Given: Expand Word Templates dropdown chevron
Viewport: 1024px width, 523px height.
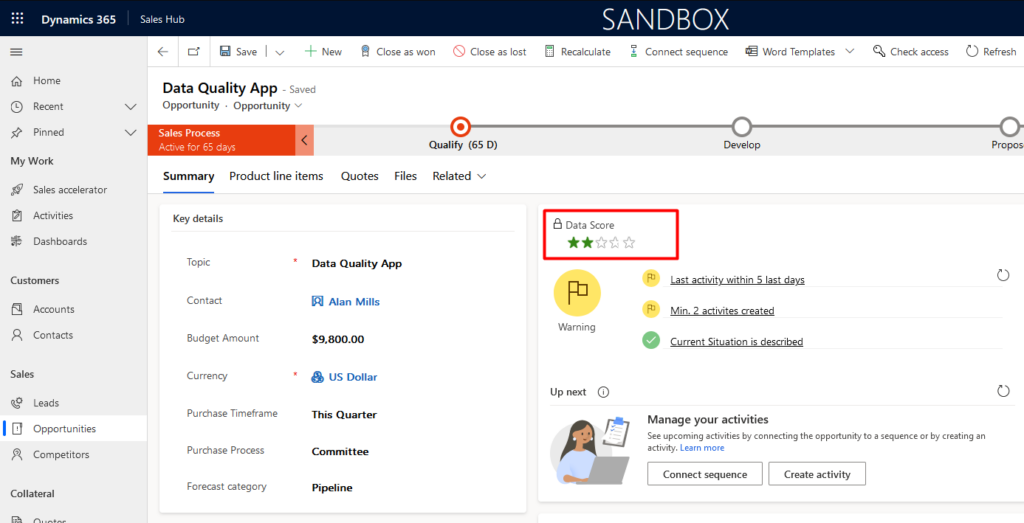Looking at the screenshot, I should point(850,51).
